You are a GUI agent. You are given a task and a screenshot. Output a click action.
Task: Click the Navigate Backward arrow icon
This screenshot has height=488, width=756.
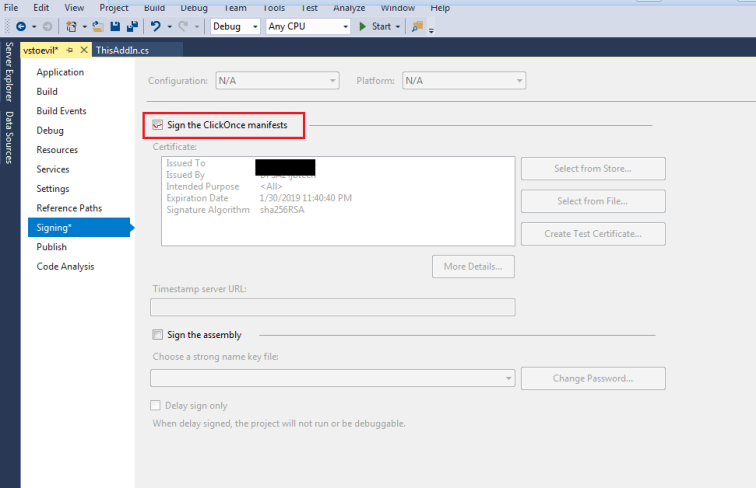(x=21, y=27)
